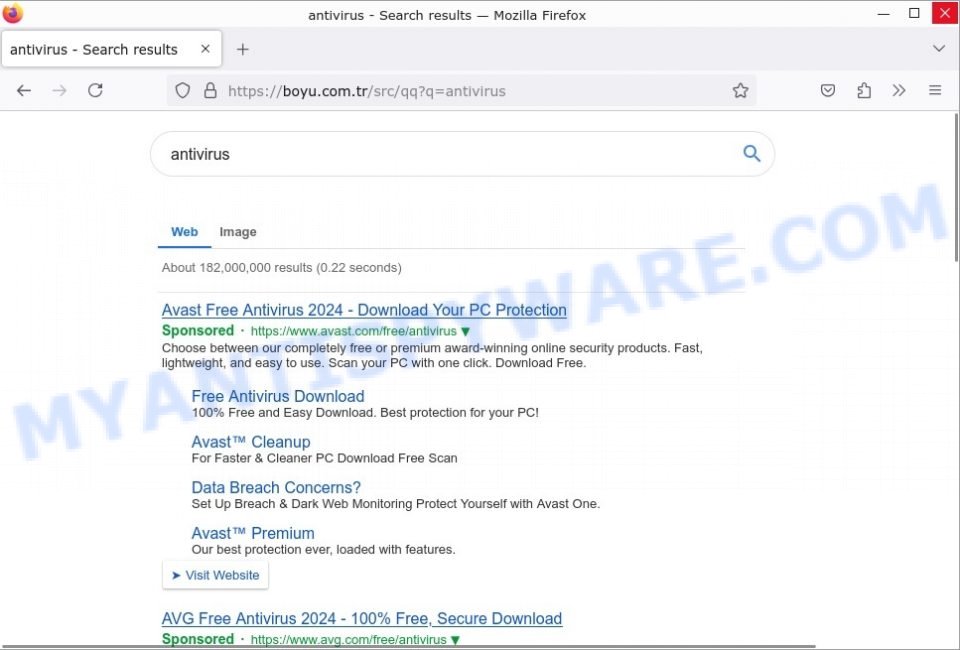
Task: Reload the current page
Action: [95, 91]
